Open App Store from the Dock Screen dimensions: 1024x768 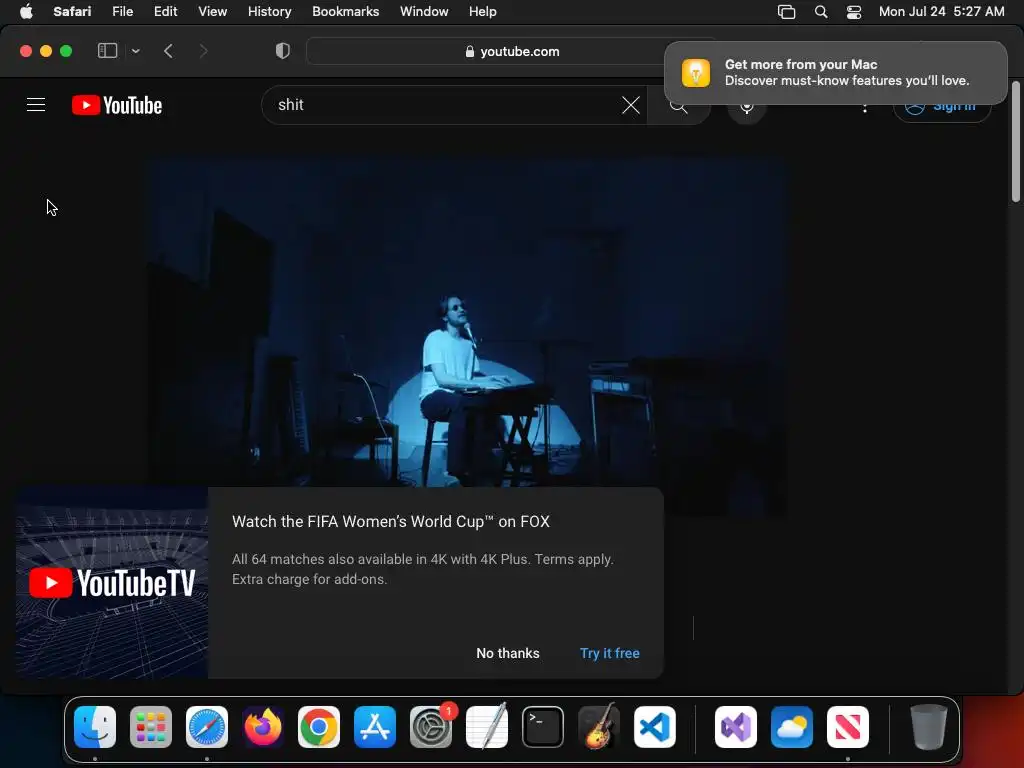(375, 726)
